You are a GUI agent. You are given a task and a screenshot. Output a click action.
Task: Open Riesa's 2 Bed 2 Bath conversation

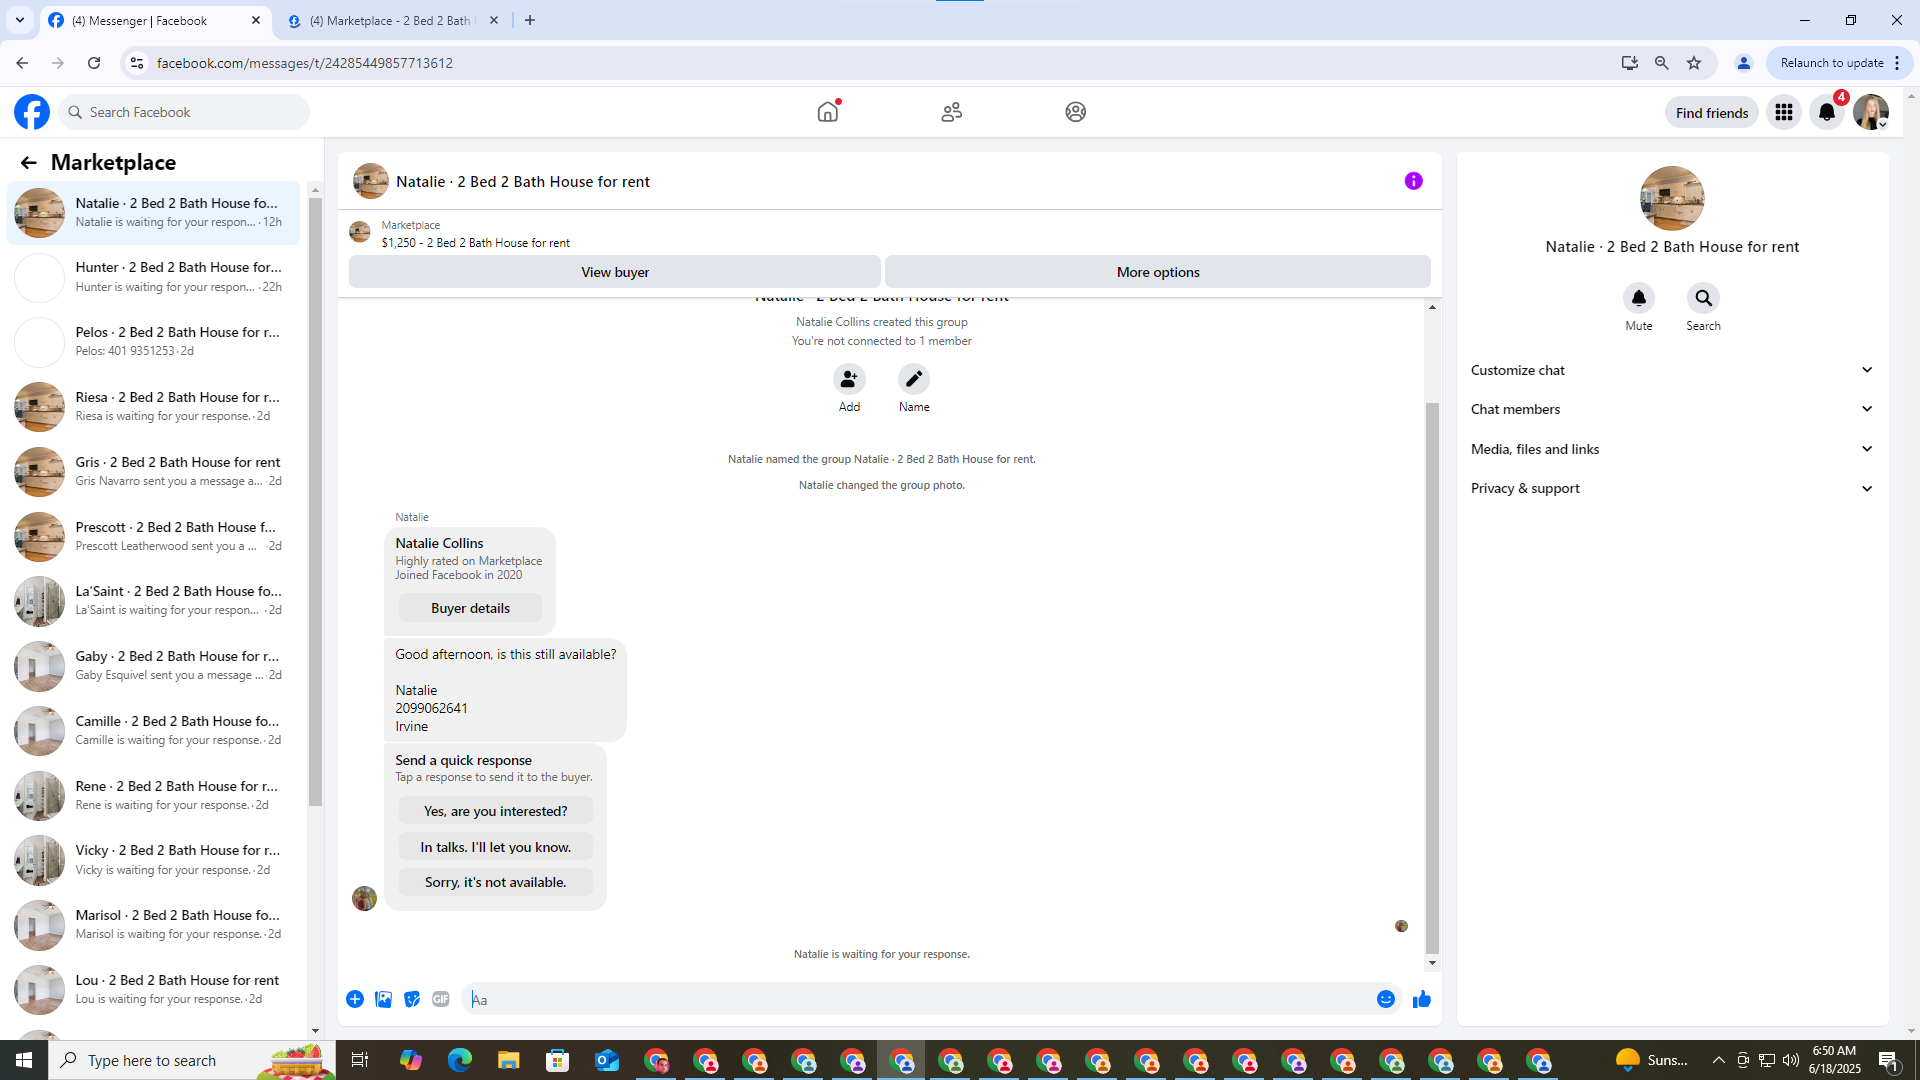point(153,407)
